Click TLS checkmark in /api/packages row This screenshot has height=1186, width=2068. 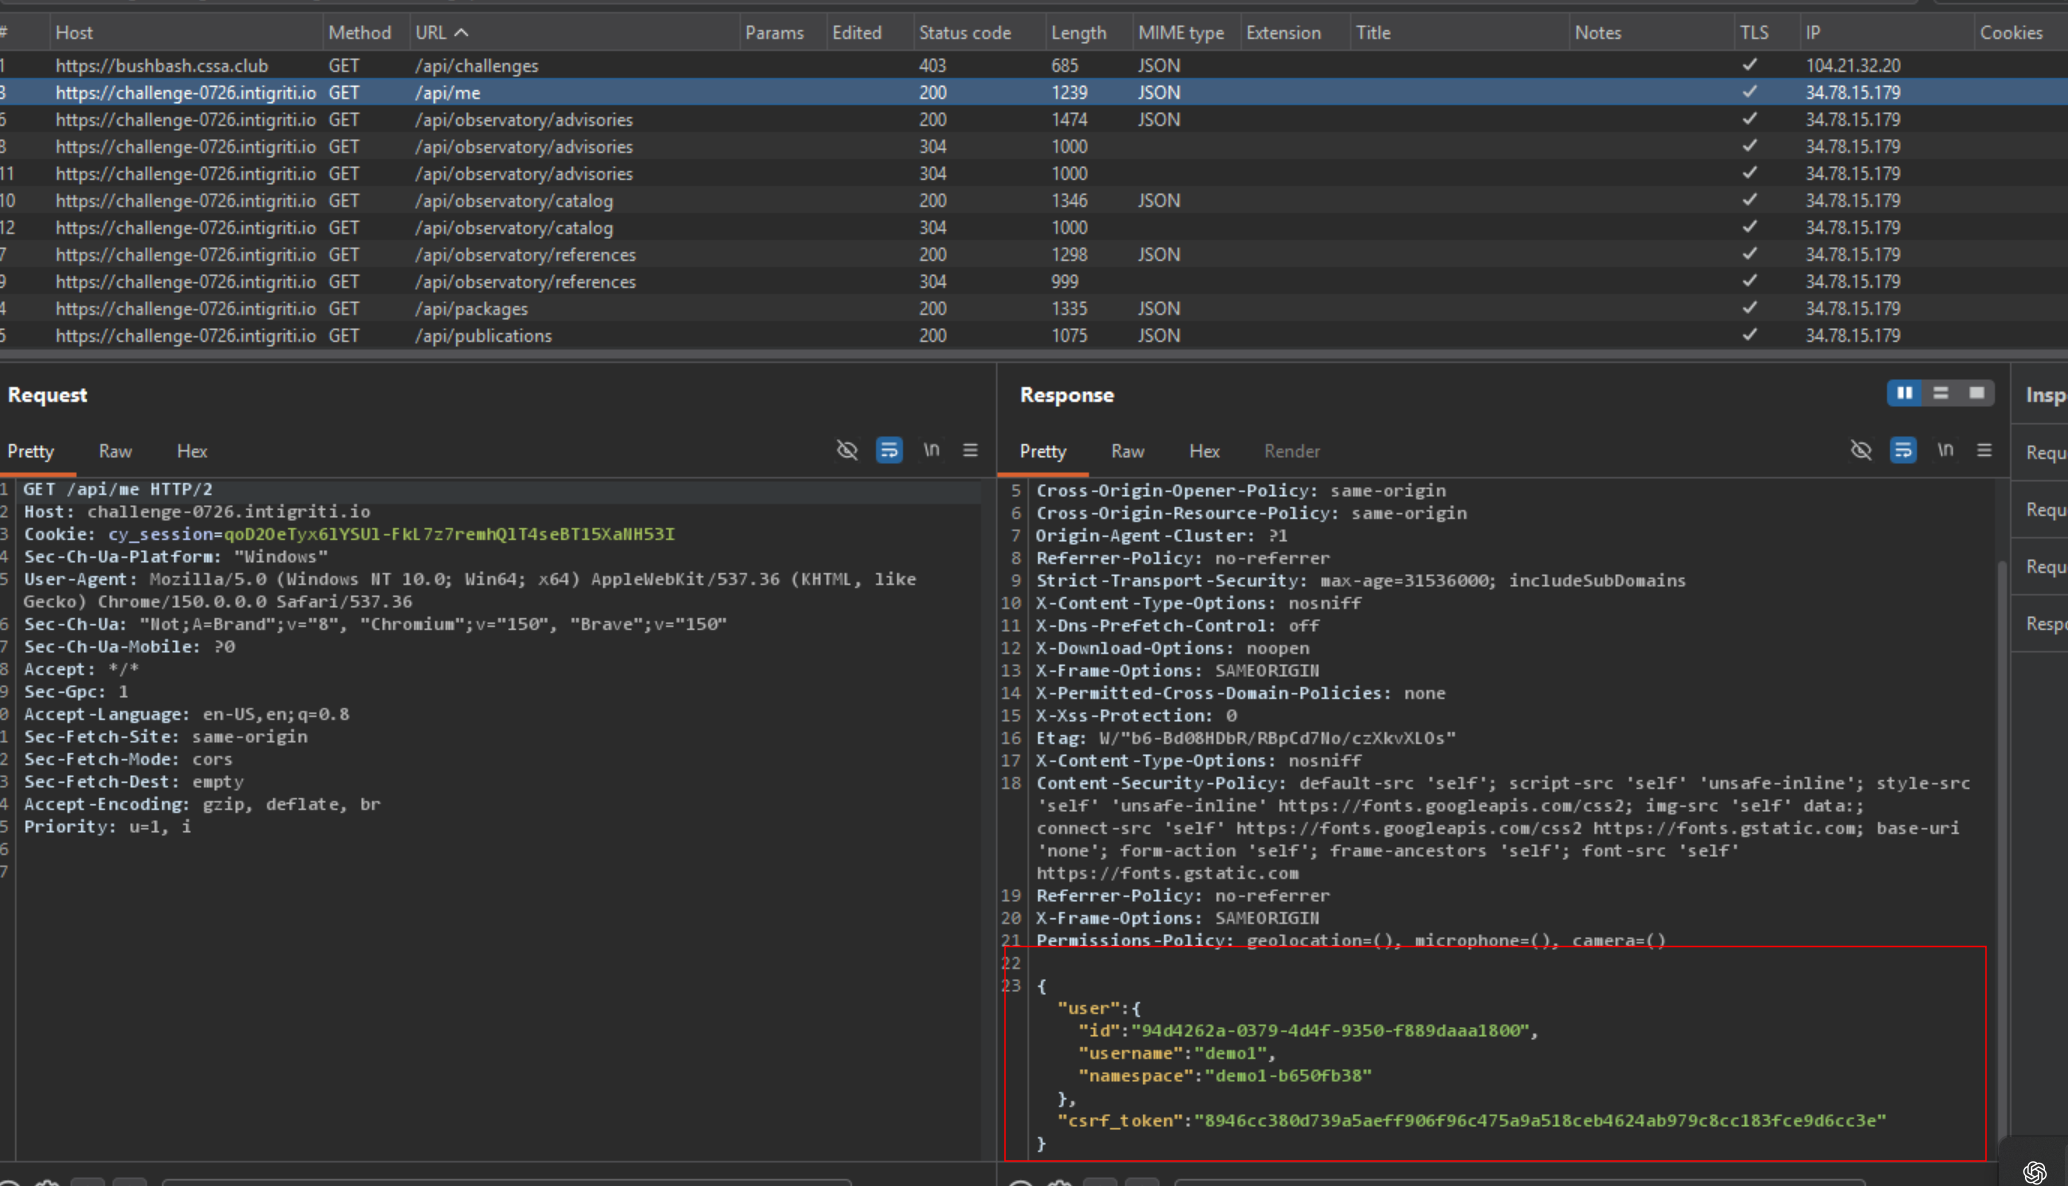[1749, 308]
